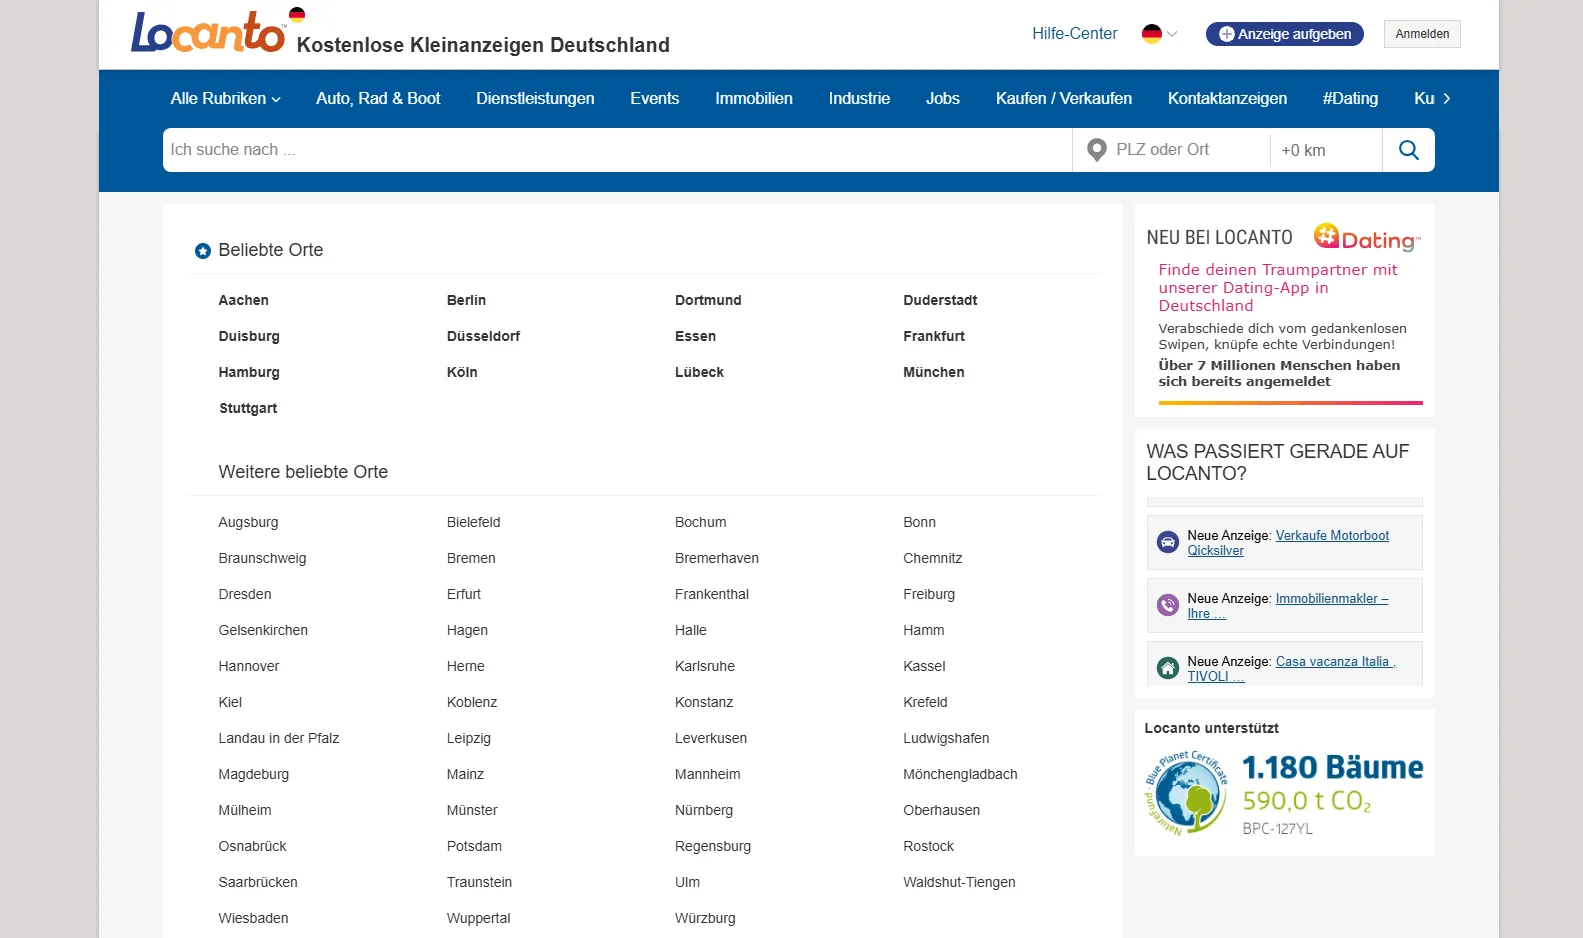Open the Alle Rubriken dropdown
1583x938 pixels.
point(225,98)
